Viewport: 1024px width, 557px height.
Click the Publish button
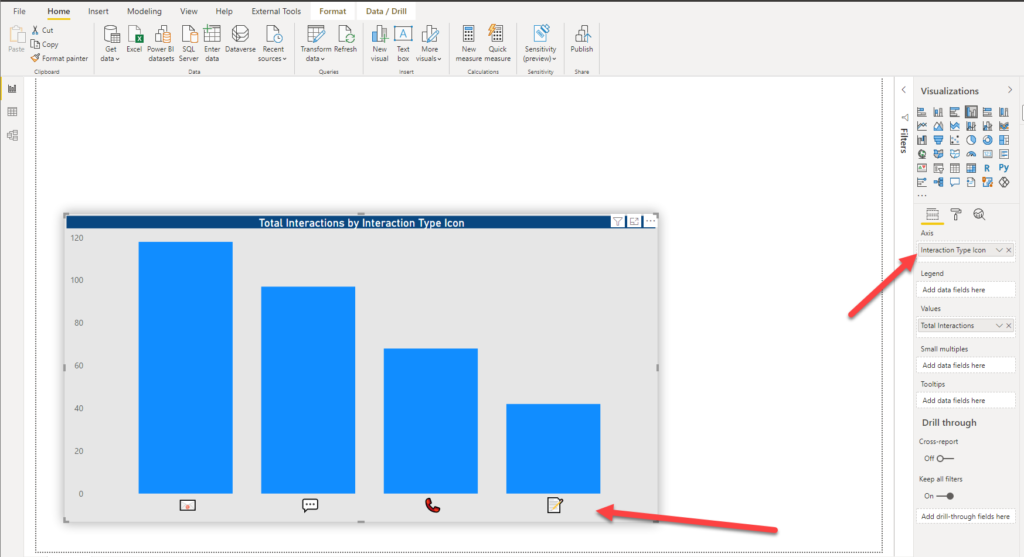point(581,40)
